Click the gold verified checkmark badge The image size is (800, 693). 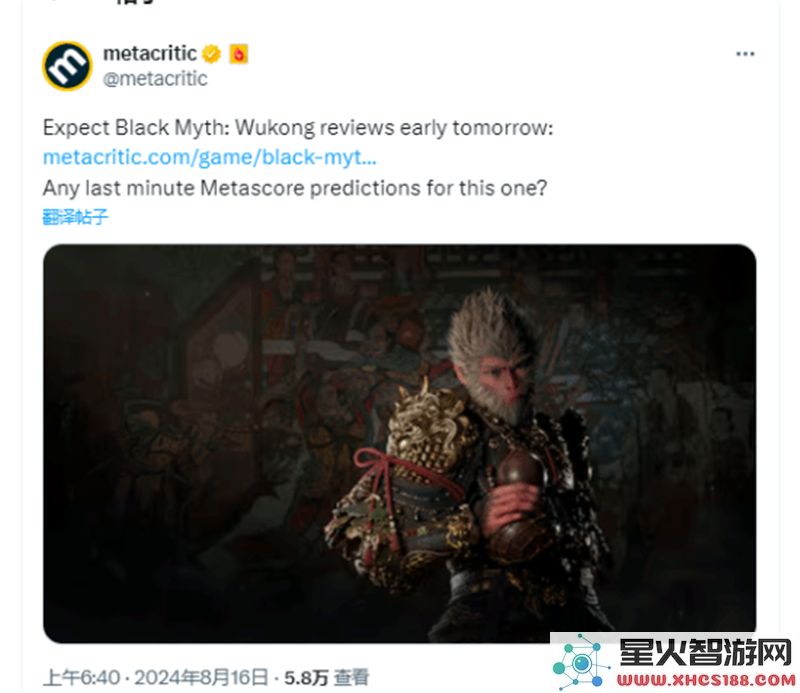(x=211, y=54)
